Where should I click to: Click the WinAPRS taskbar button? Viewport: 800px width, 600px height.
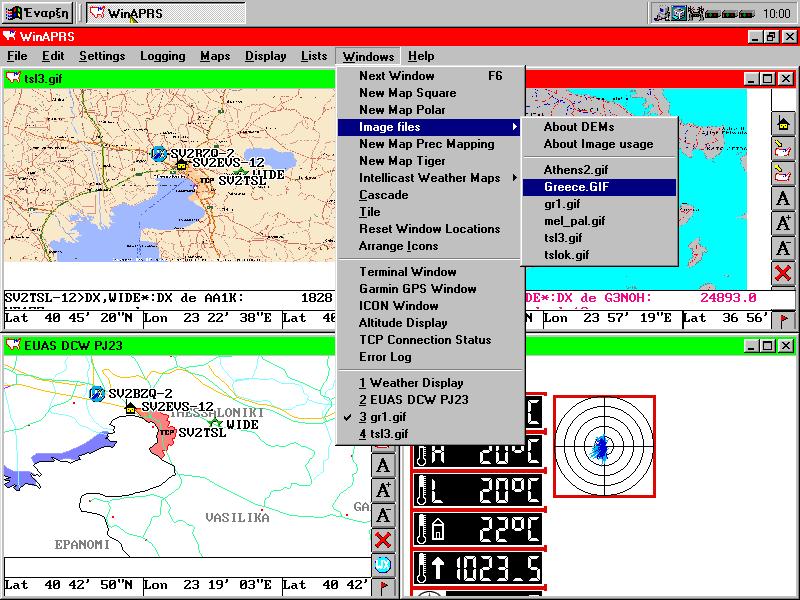click(166, 13)
